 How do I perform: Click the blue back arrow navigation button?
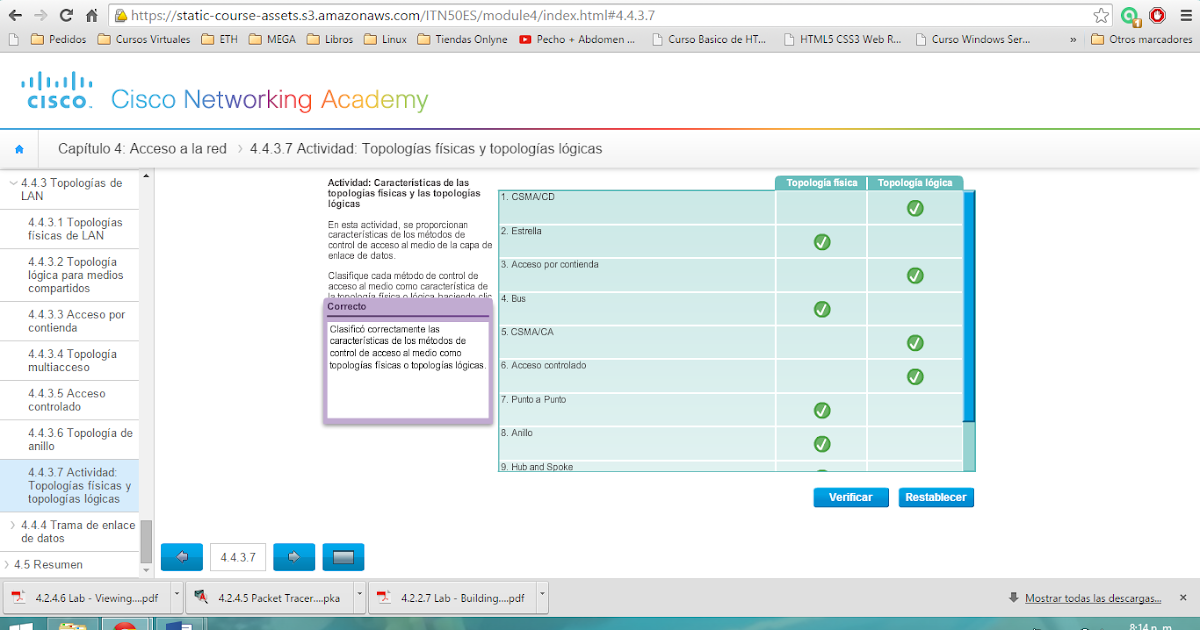181,557
